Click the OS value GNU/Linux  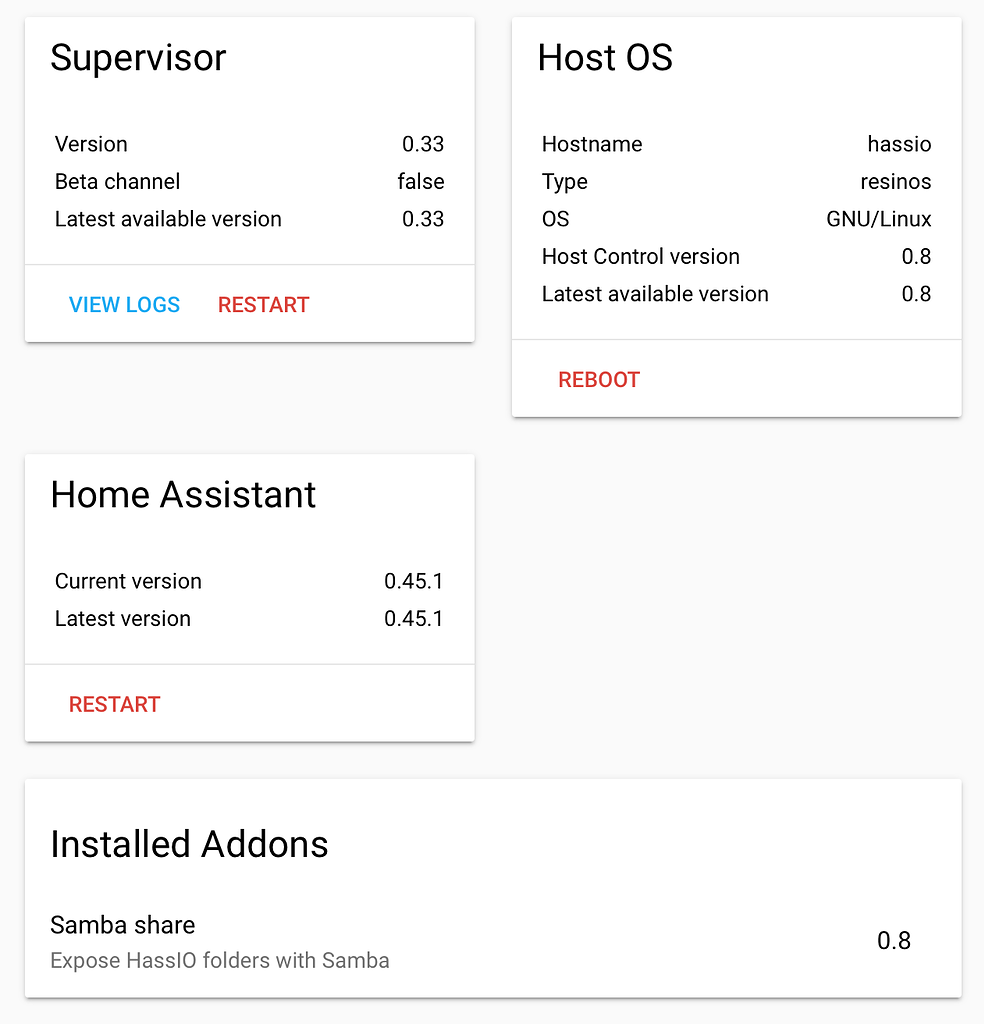878,218
